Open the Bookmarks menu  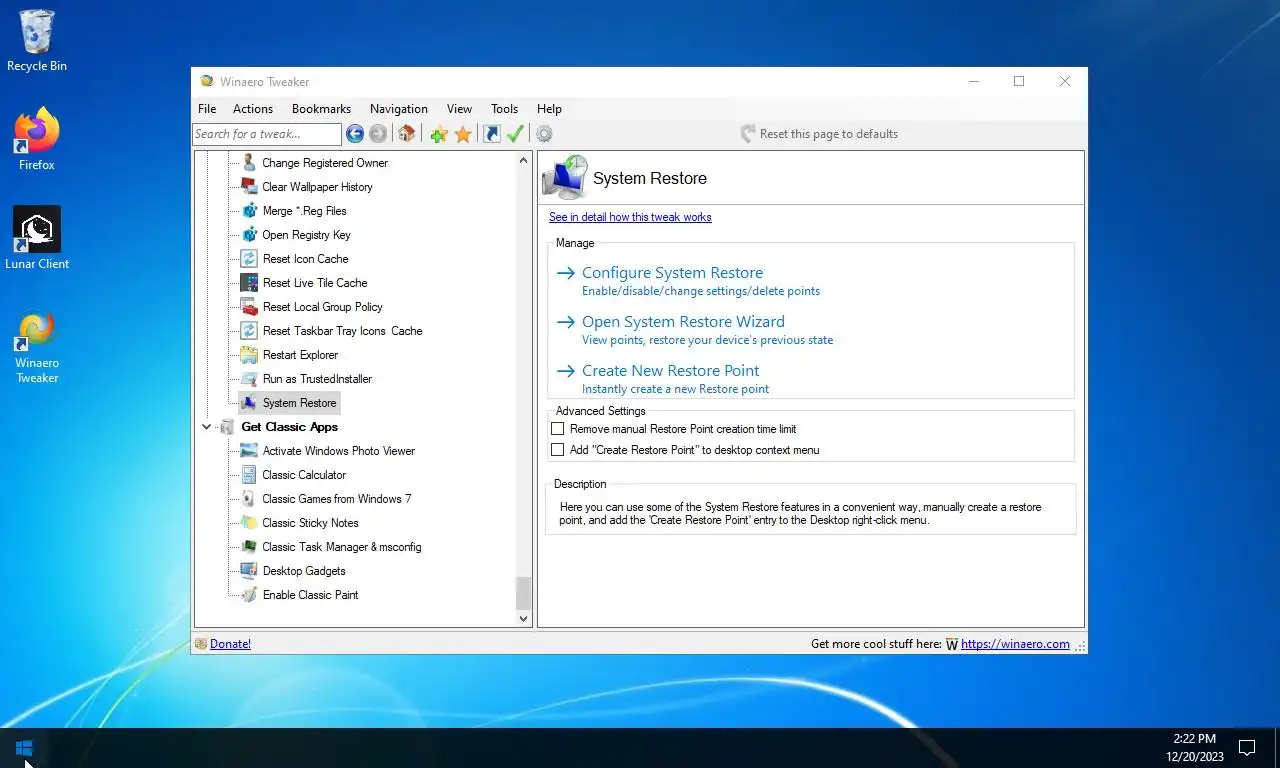[321, 109]
